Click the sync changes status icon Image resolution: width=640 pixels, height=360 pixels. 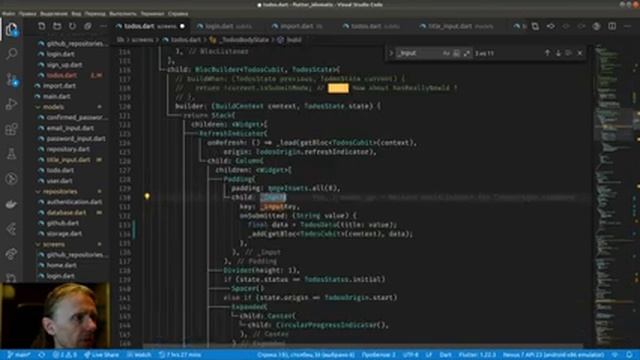pos(42,355)
